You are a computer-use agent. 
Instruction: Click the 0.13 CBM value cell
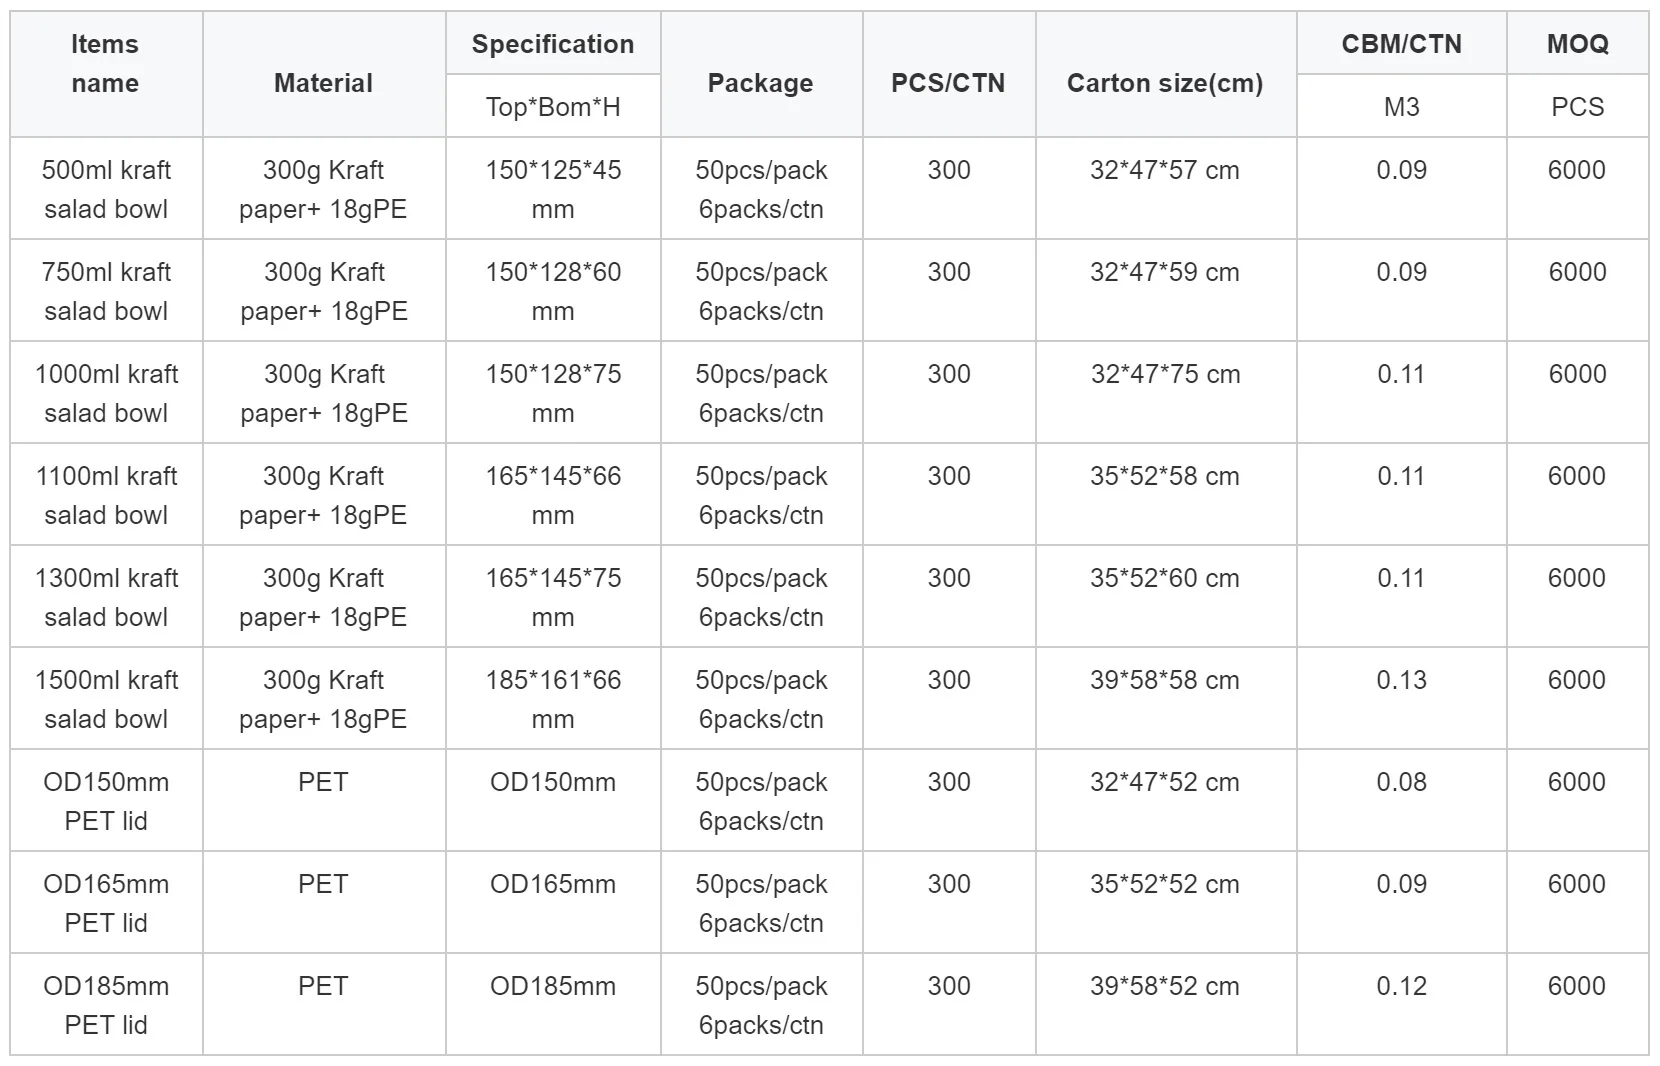pos(1401,680)
